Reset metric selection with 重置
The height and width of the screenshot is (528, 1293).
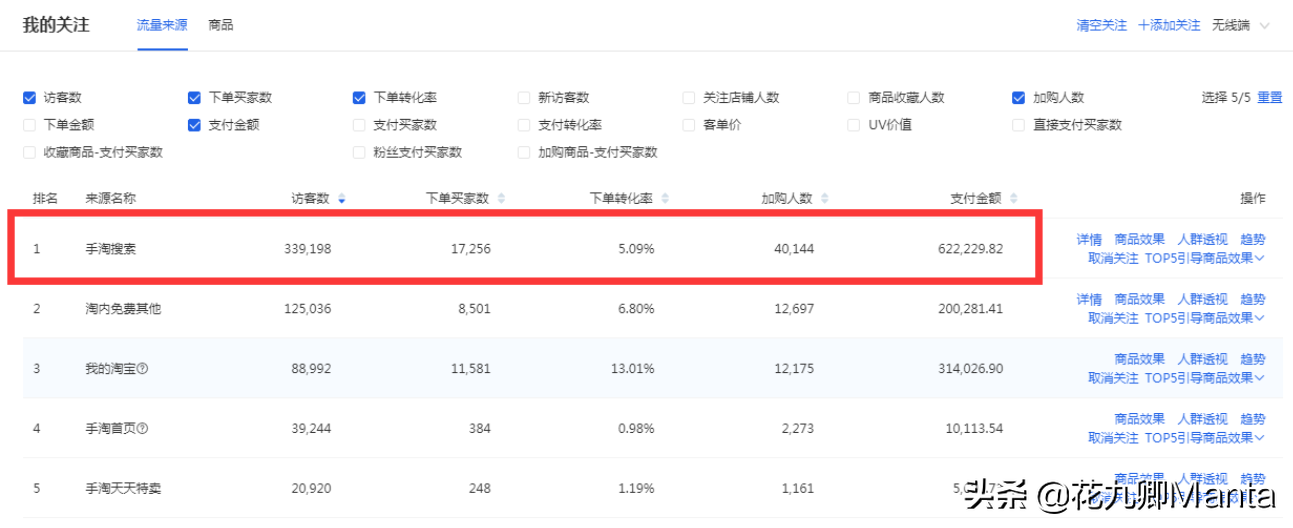[x=1270, y=98]
